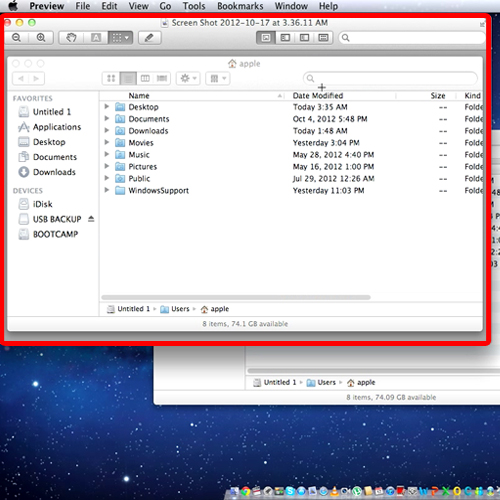Open Downloads in the Favorites sidebar
The height and width of the screenshot is (500, 500).
47,172
